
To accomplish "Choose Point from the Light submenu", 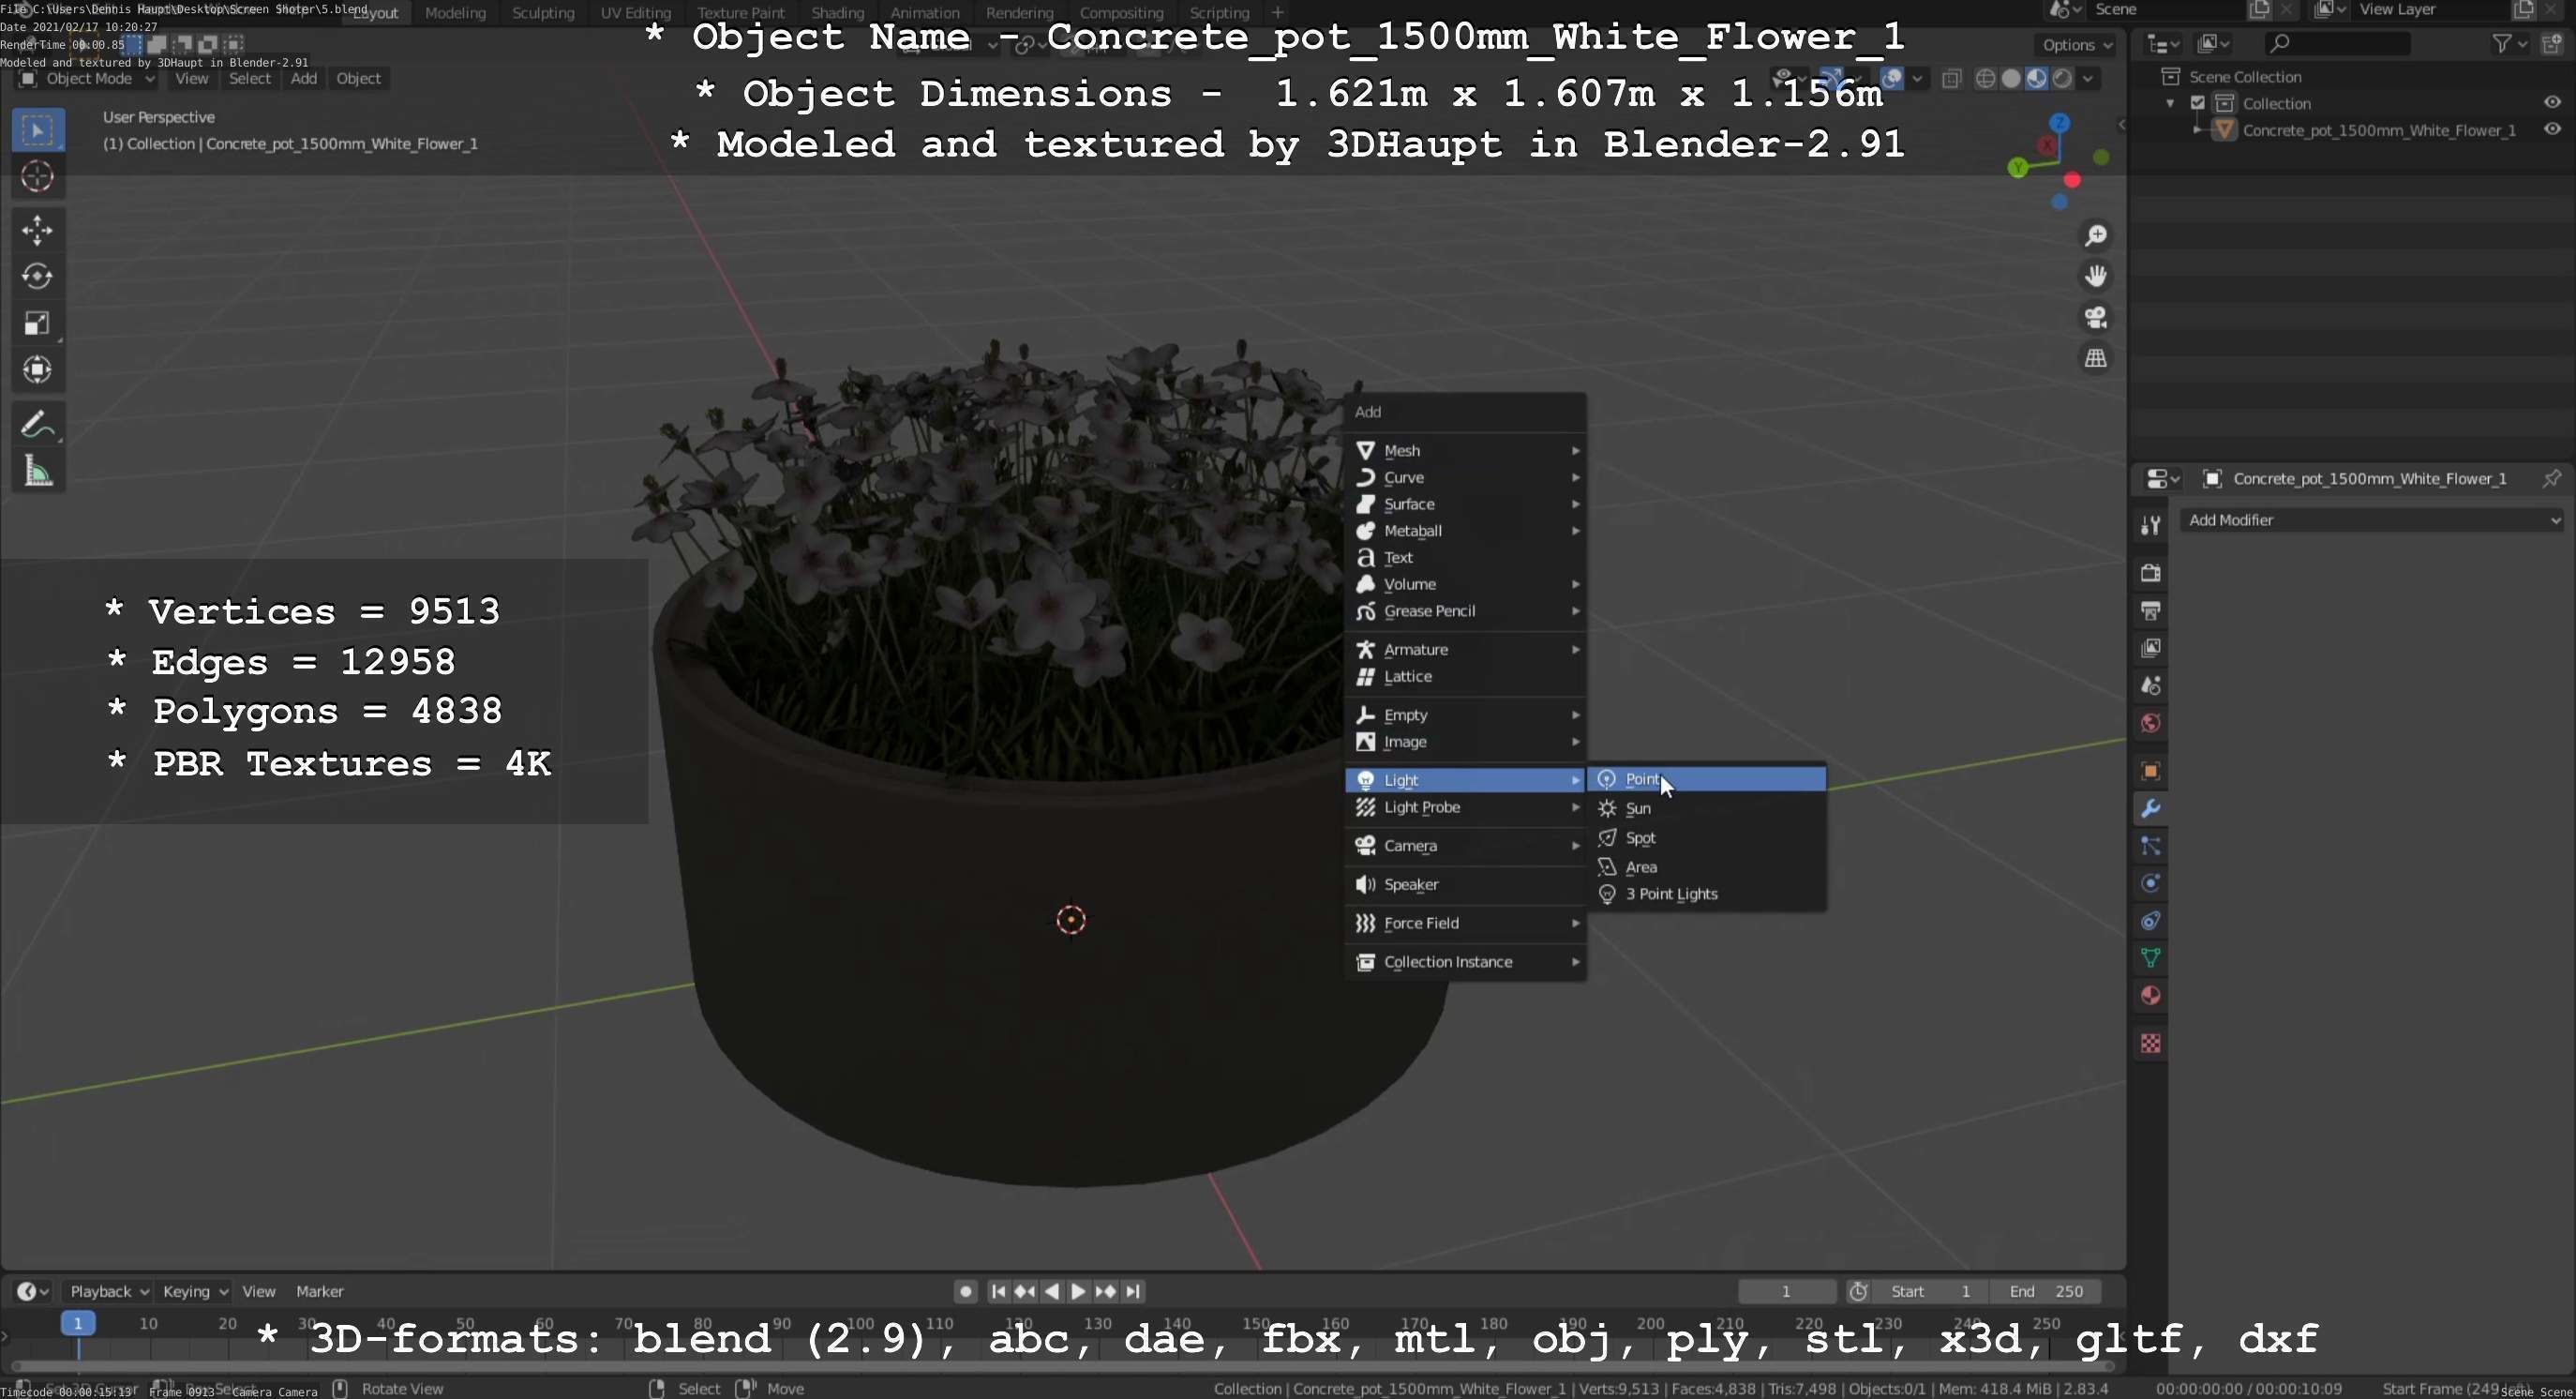I will click(x=1707, y=779).
